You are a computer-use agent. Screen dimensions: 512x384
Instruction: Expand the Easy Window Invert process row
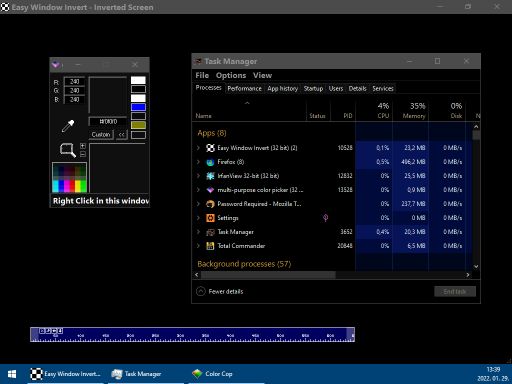tap(198, 148)
